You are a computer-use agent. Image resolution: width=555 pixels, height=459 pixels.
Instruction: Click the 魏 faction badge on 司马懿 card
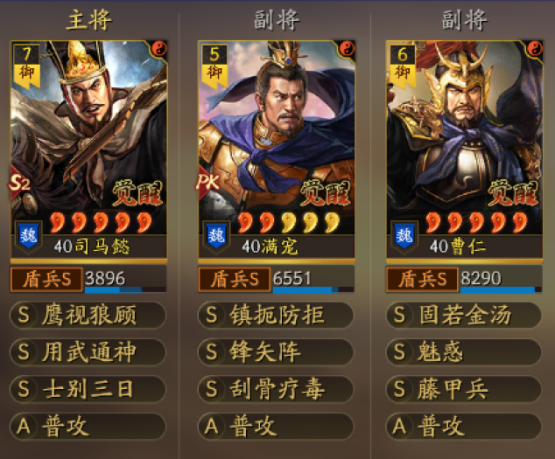(29, 236)
